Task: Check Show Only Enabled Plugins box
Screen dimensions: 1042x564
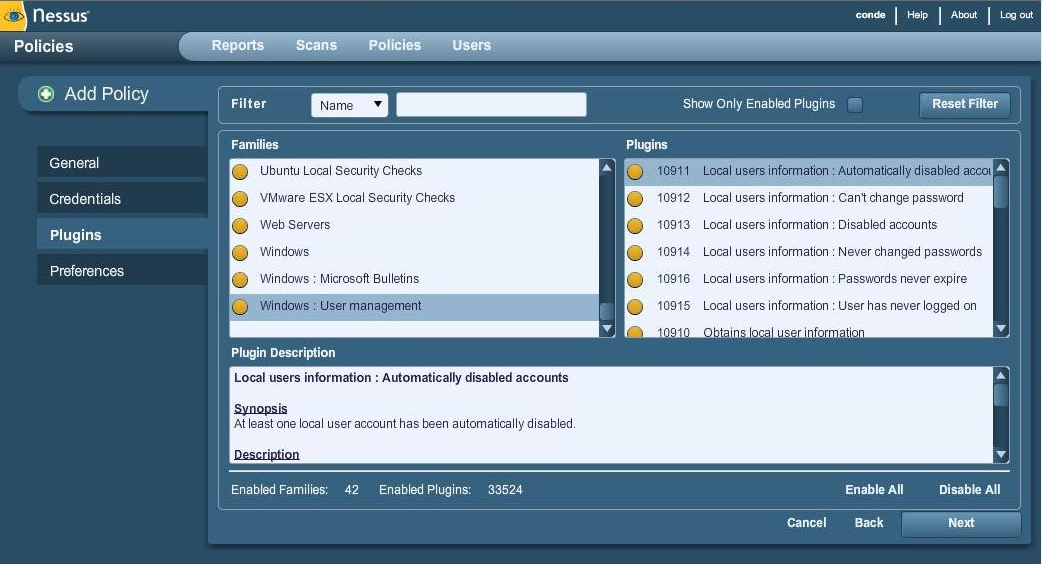Action: click(x=855, y=105)
